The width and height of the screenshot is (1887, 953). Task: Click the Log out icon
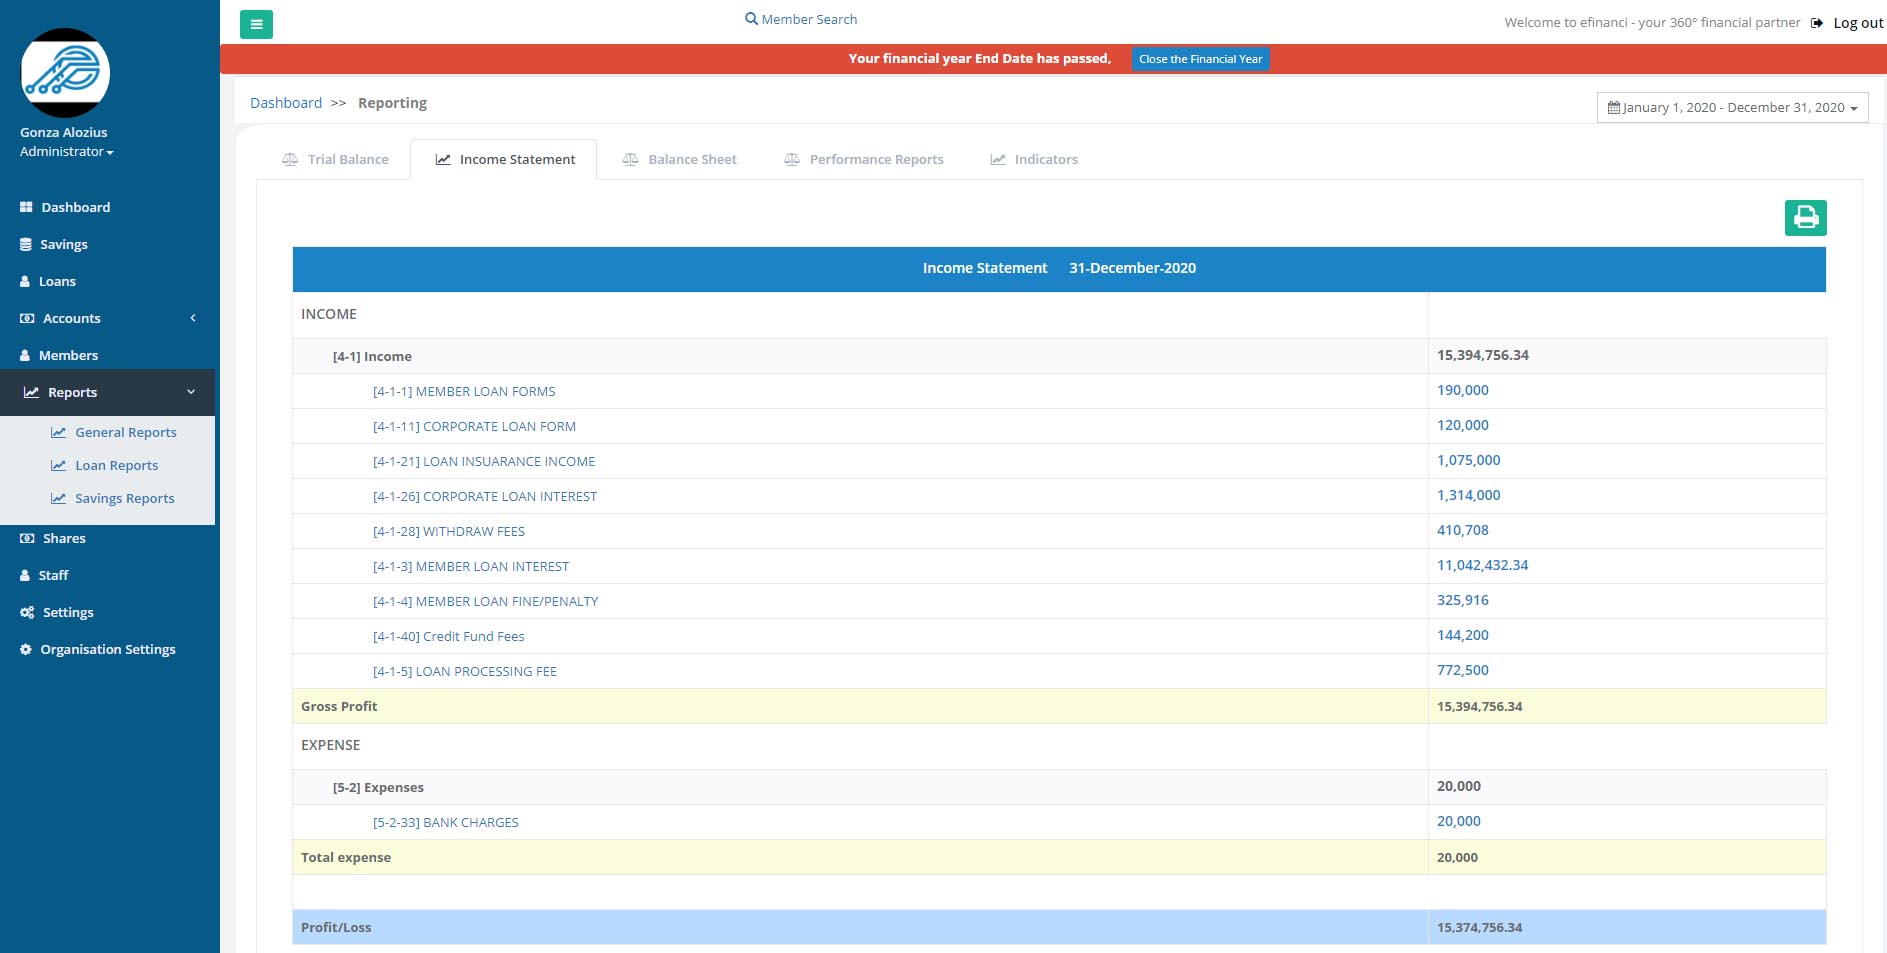click(x=1817, y=23)
